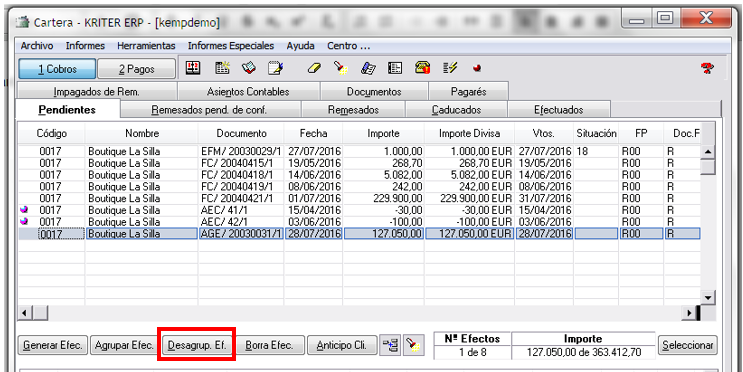Open help via the red question mark icon
This screenshot has width=743, height=372.
point(707,69)
